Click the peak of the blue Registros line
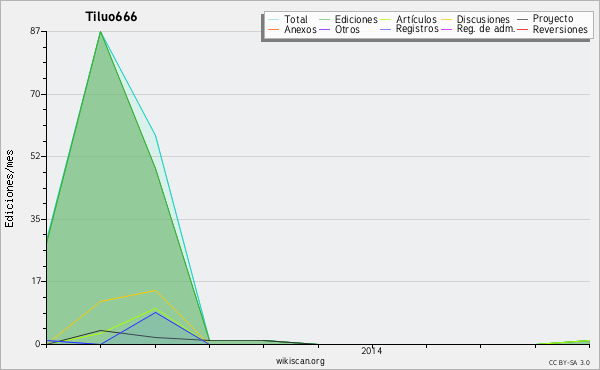 pos(155,312)
